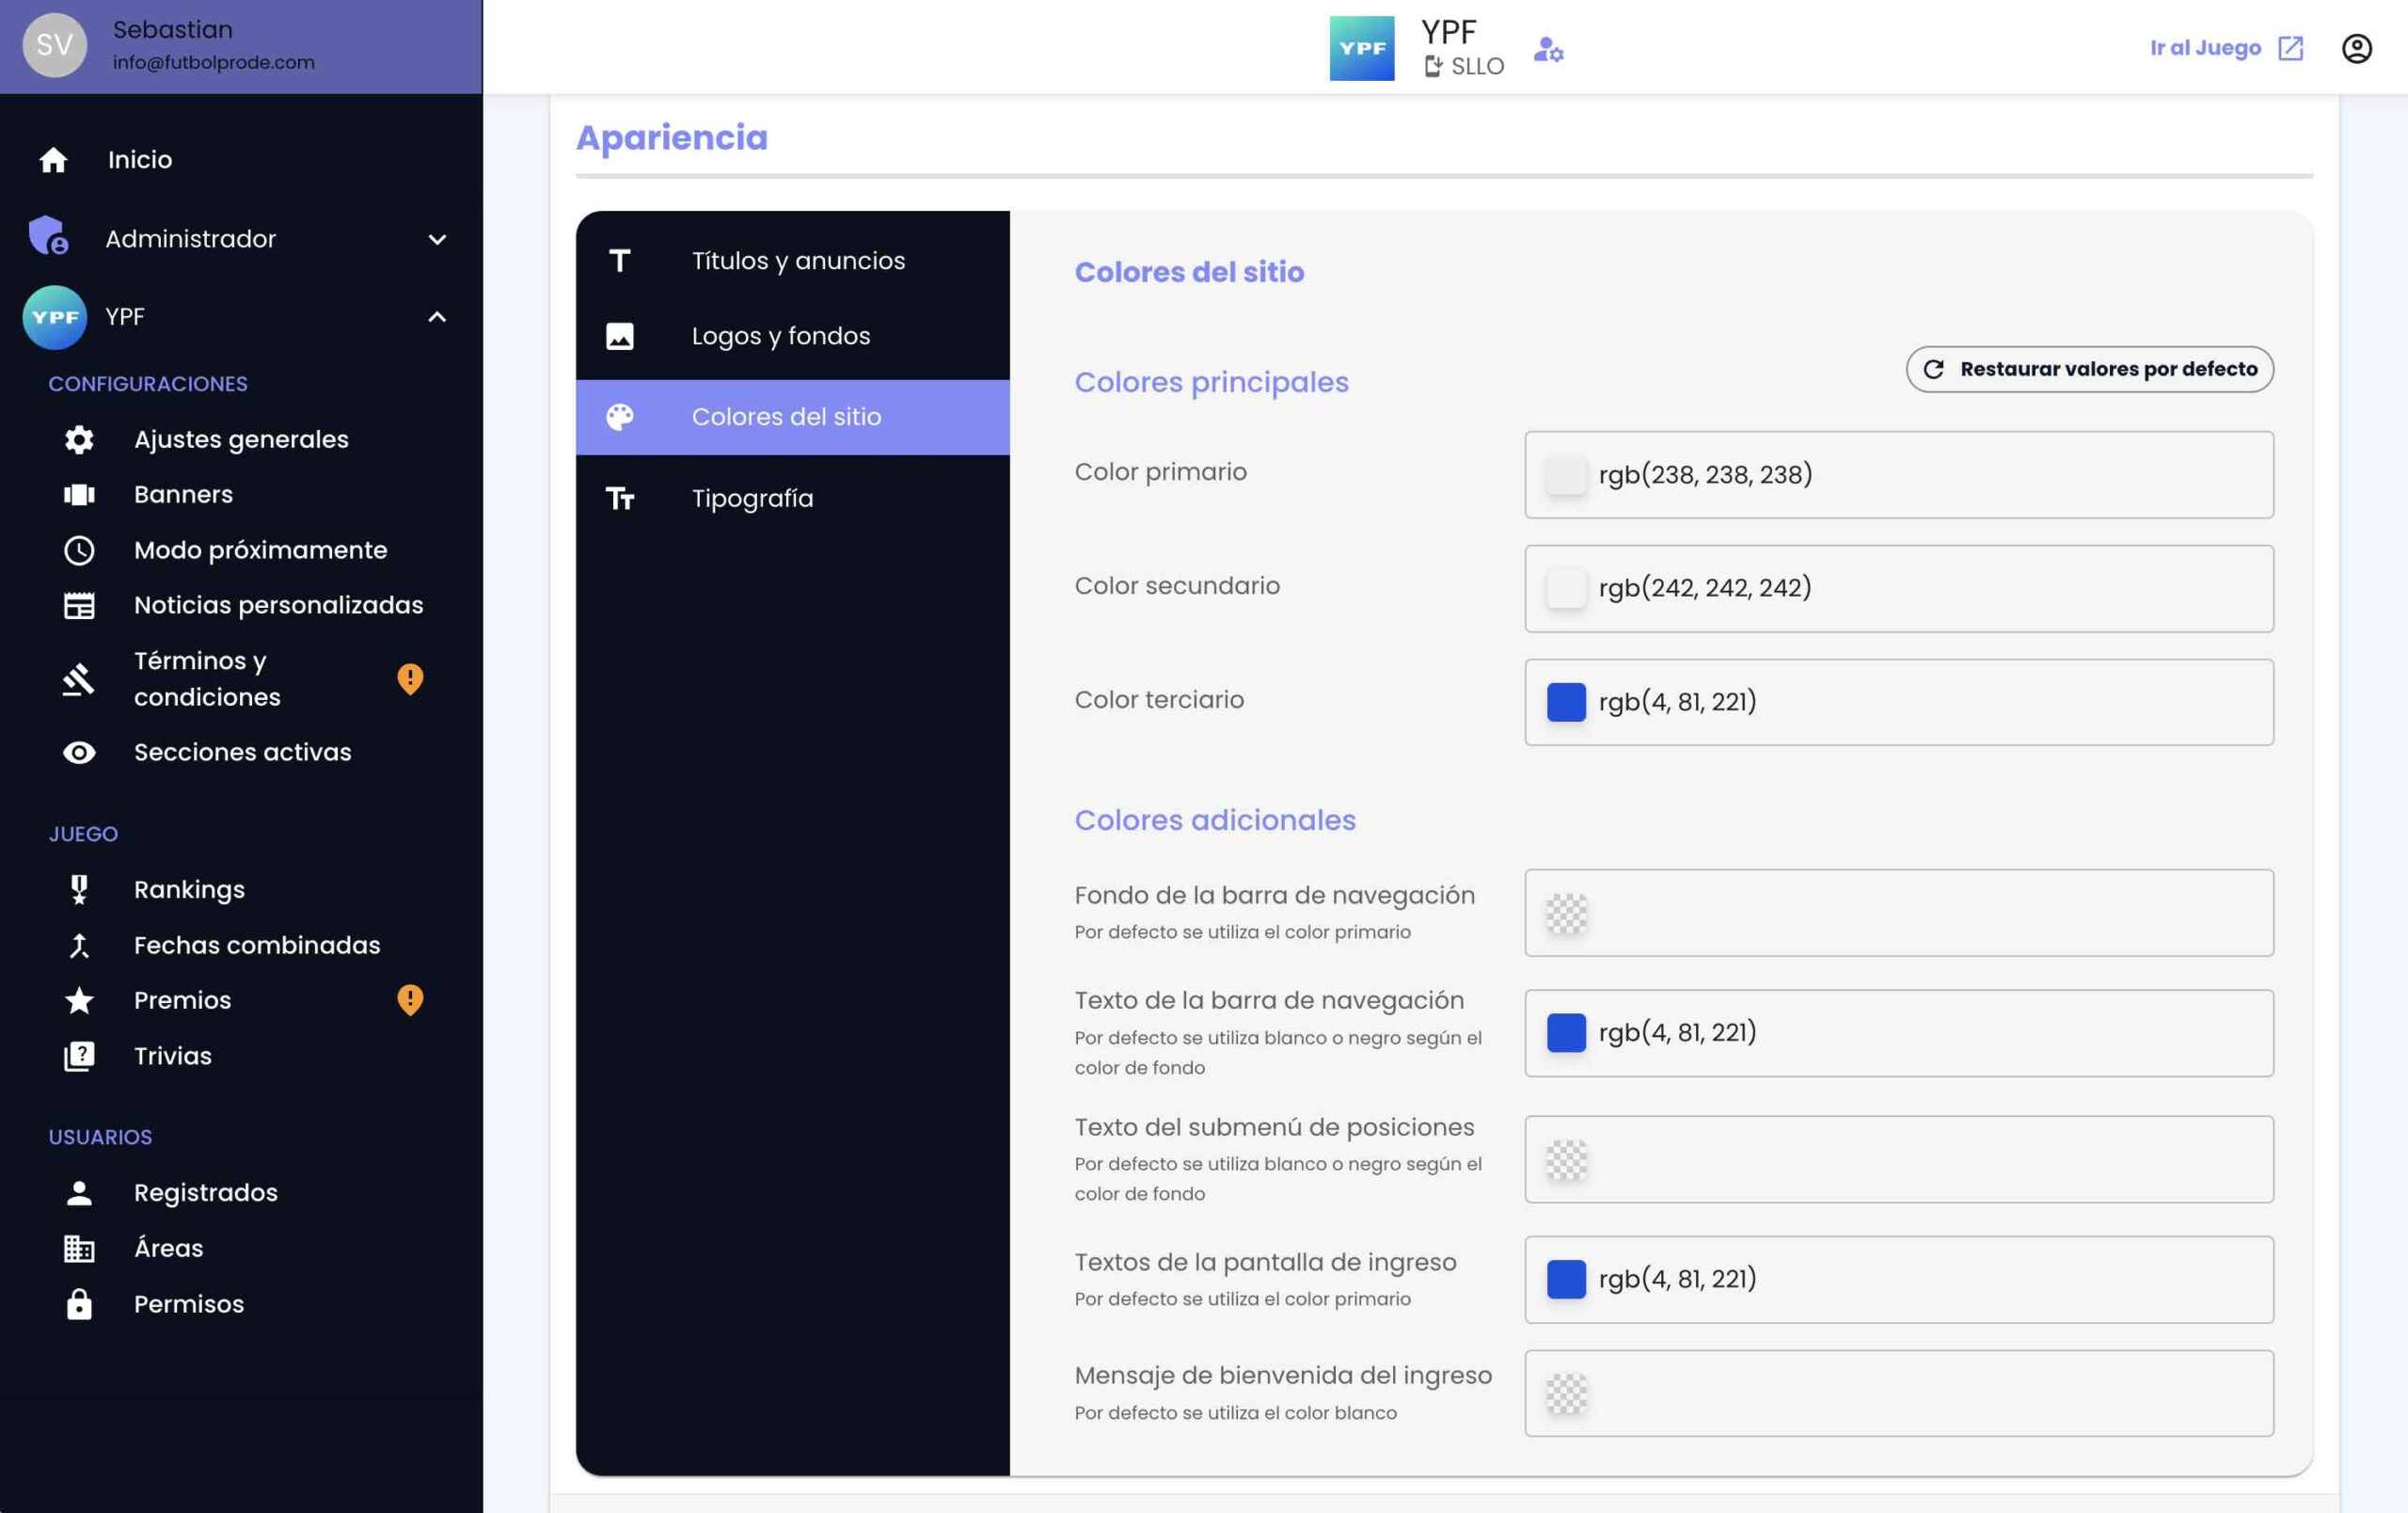Click the Secciones activas eye icon
The image size is (2408, 1513).
pos(79,752)
